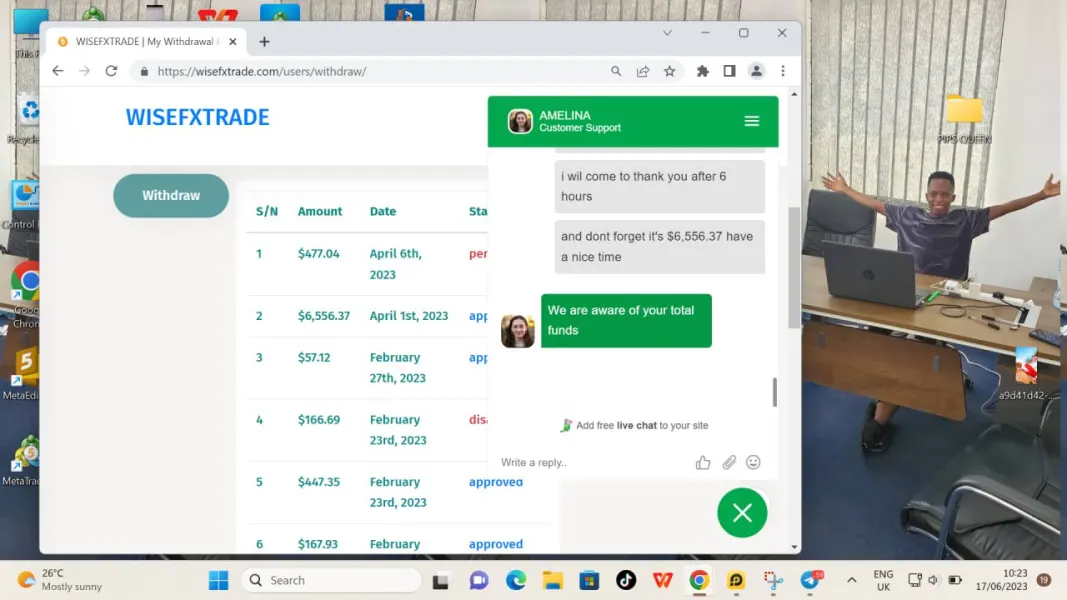Click the chat conversation scrollbar
This screenshot has height=600, width=1067.
(774, 393)
